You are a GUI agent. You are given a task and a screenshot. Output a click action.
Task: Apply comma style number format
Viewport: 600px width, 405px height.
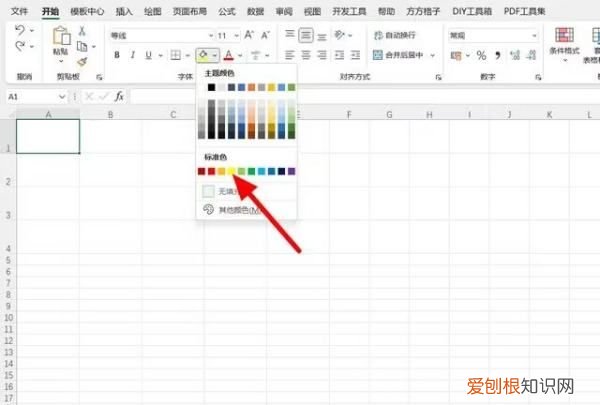[498, 56]
